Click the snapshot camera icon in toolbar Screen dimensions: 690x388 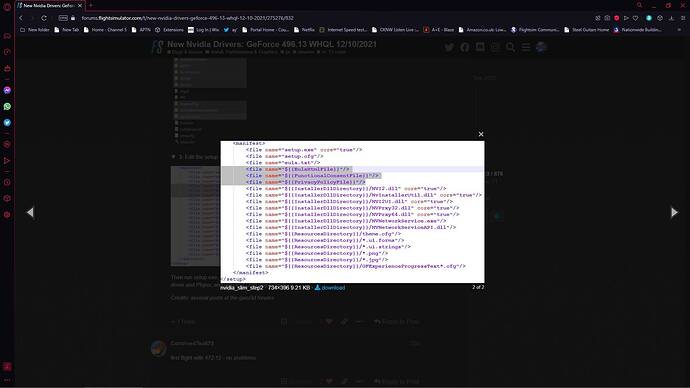607,18
